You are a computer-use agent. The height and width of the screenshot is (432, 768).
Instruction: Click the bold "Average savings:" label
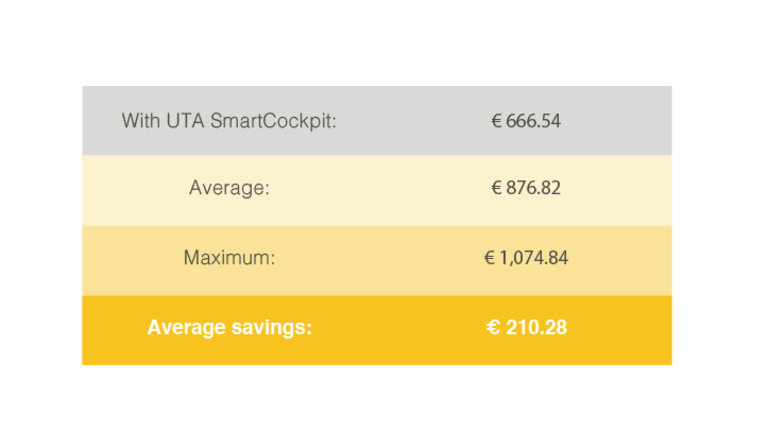[x=229, y=327]
